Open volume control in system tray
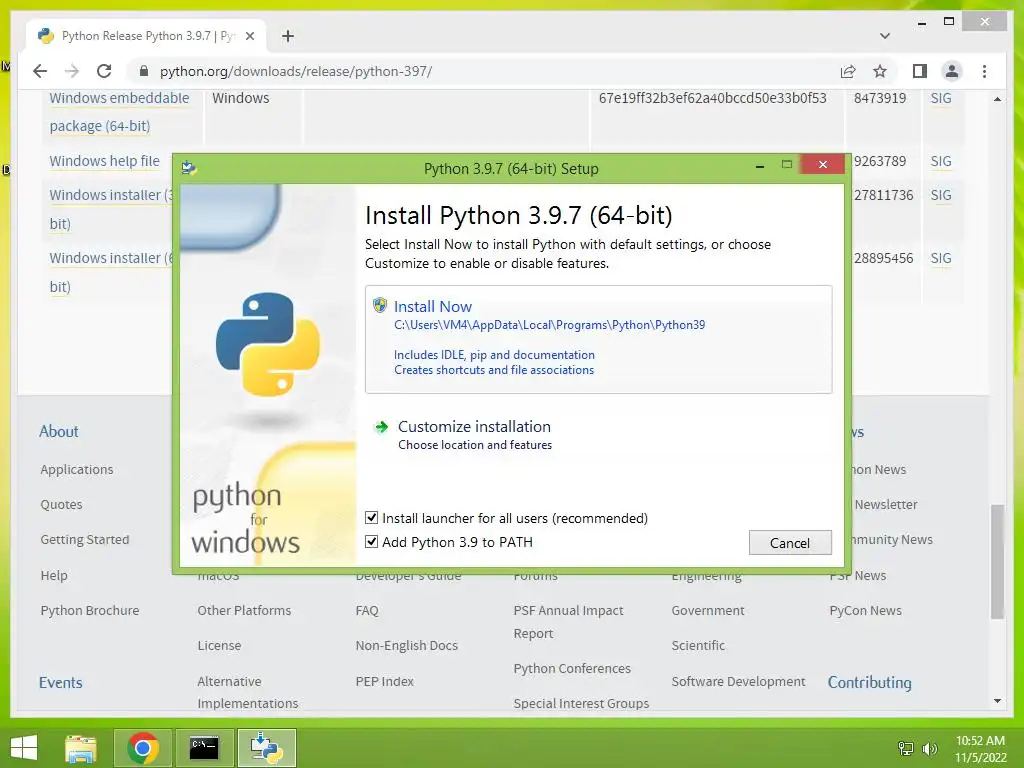 (x=929, y=748)
